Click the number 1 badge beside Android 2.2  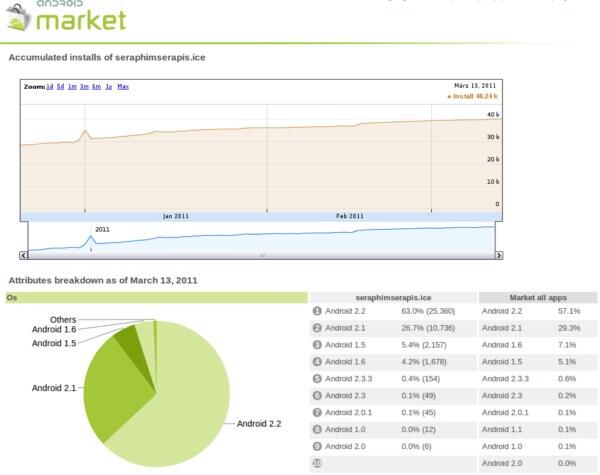[x=317, y=311]
